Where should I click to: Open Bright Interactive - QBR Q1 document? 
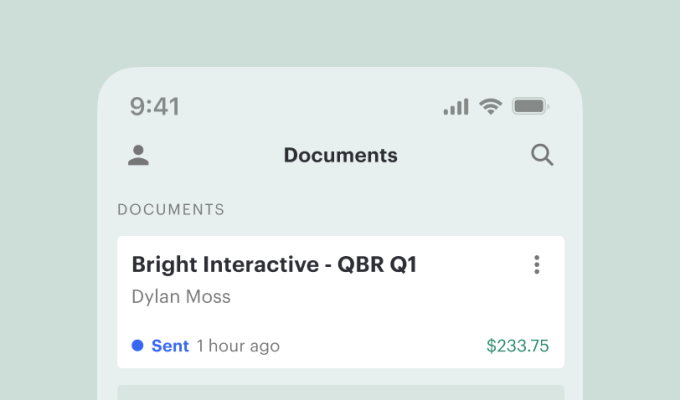pos(274,265)
